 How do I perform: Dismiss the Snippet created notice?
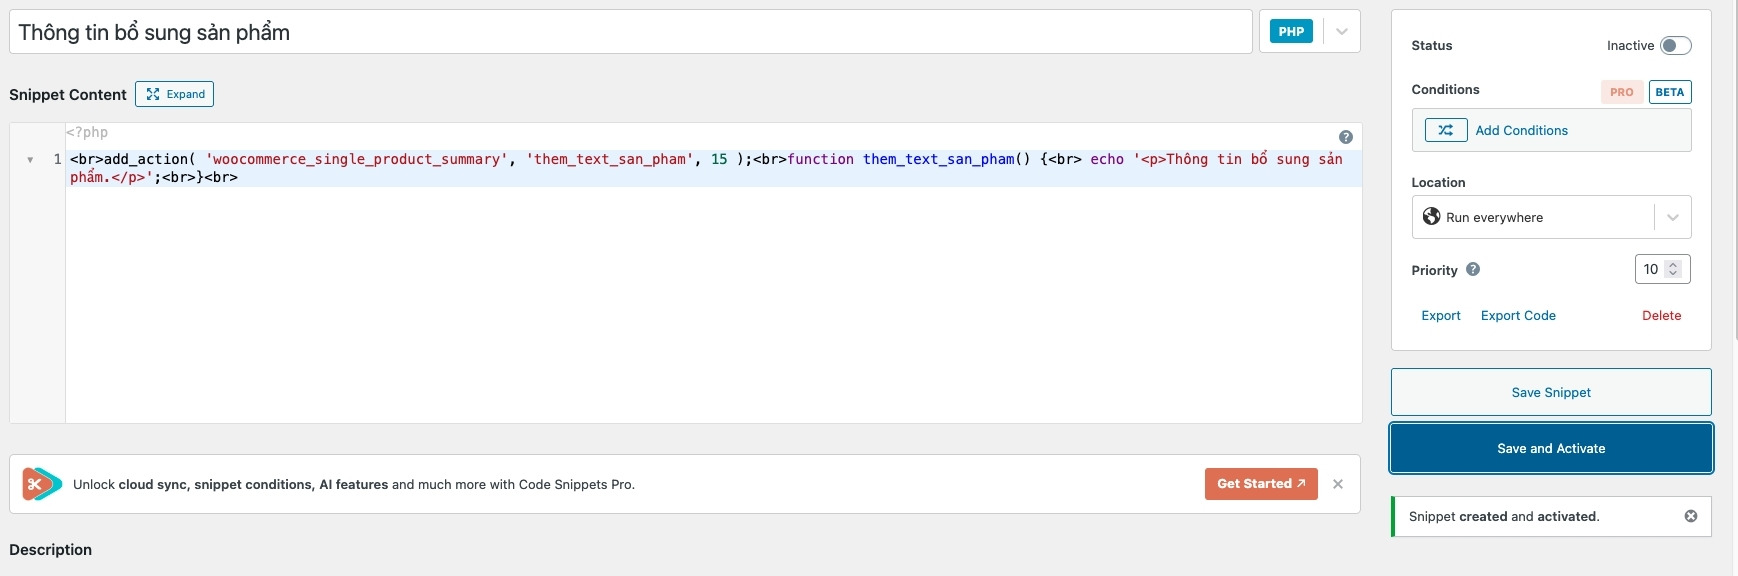click(1691, 516)
